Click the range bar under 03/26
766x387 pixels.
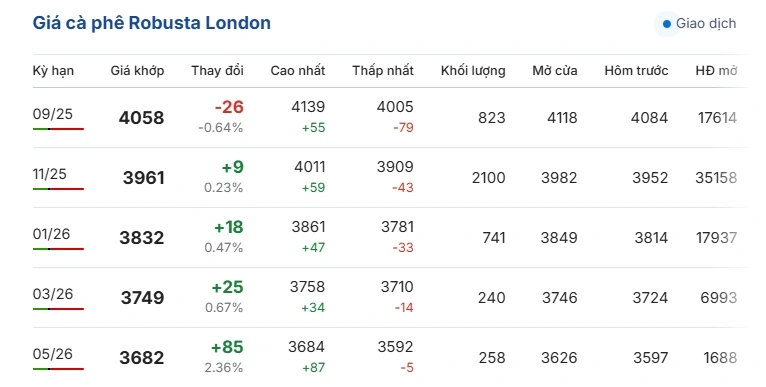click(x=58, y=309)
